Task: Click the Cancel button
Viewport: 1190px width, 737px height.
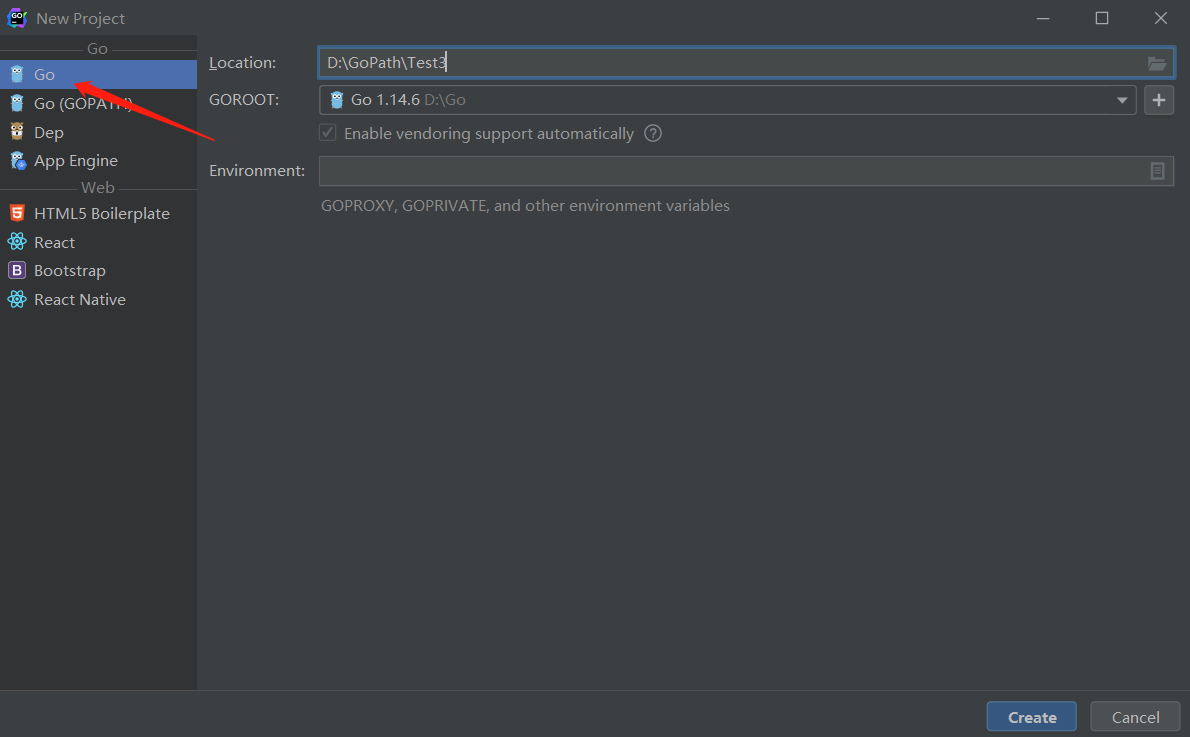Action: pos(1135,717)
